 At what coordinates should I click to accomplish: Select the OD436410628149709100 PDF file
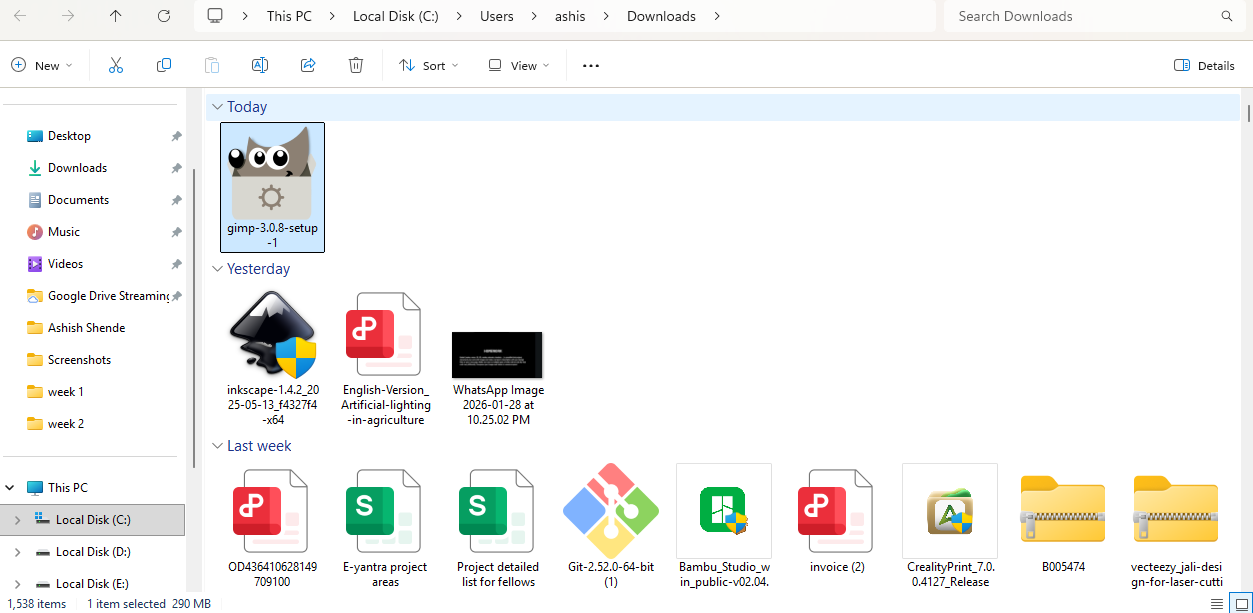[272, 527]
